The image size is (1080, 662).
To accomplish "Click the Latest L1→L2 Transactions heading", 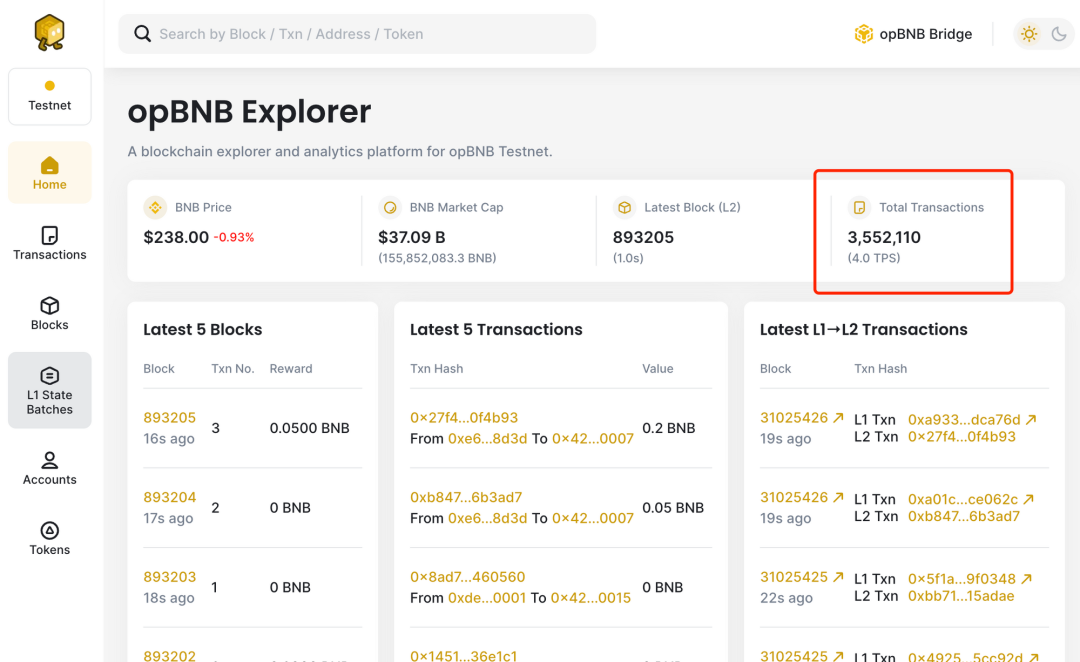I will pyautogui.click(x=864, y=329).
